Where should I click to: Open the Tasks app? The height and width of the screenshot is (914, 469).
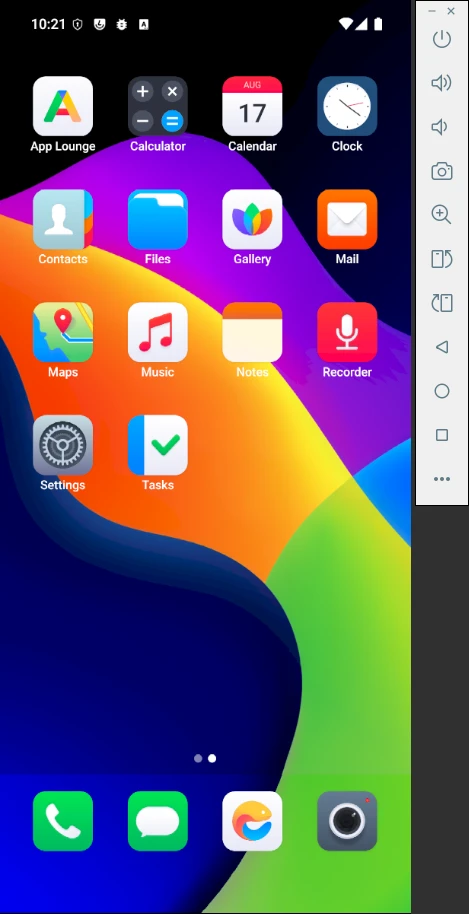click(157, 445)
